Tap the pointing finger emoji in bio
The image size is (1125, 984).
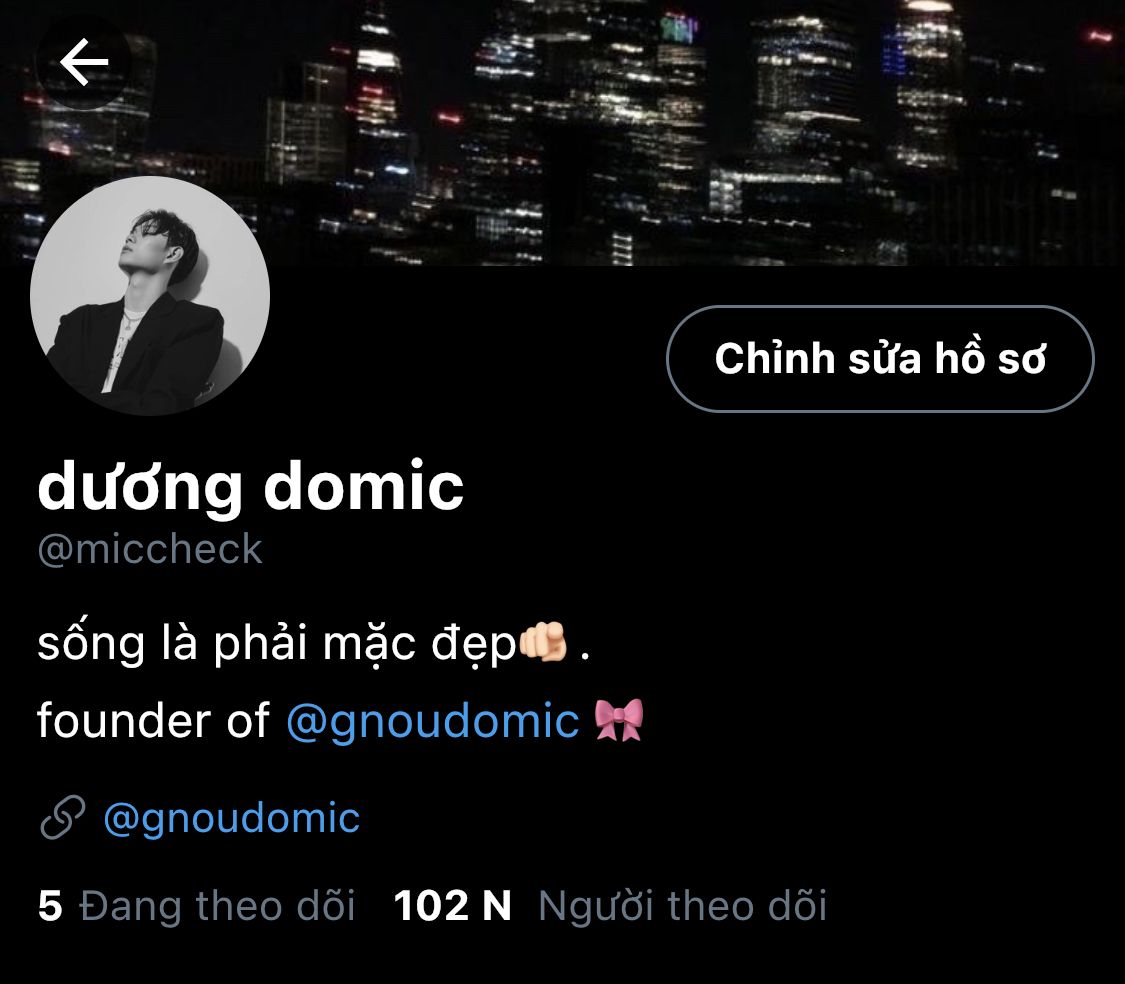coord(543,642)
